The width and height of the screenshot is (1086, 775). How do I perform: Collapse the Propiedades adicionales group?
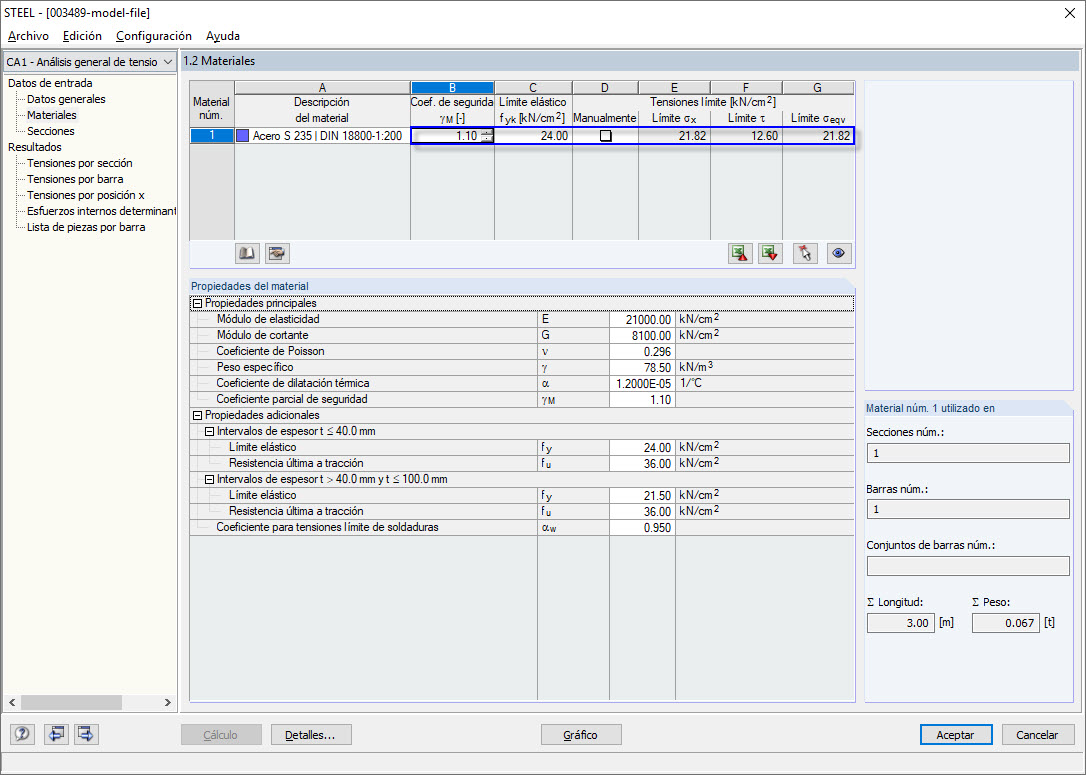pyautogui.click(x=197, y=416)
